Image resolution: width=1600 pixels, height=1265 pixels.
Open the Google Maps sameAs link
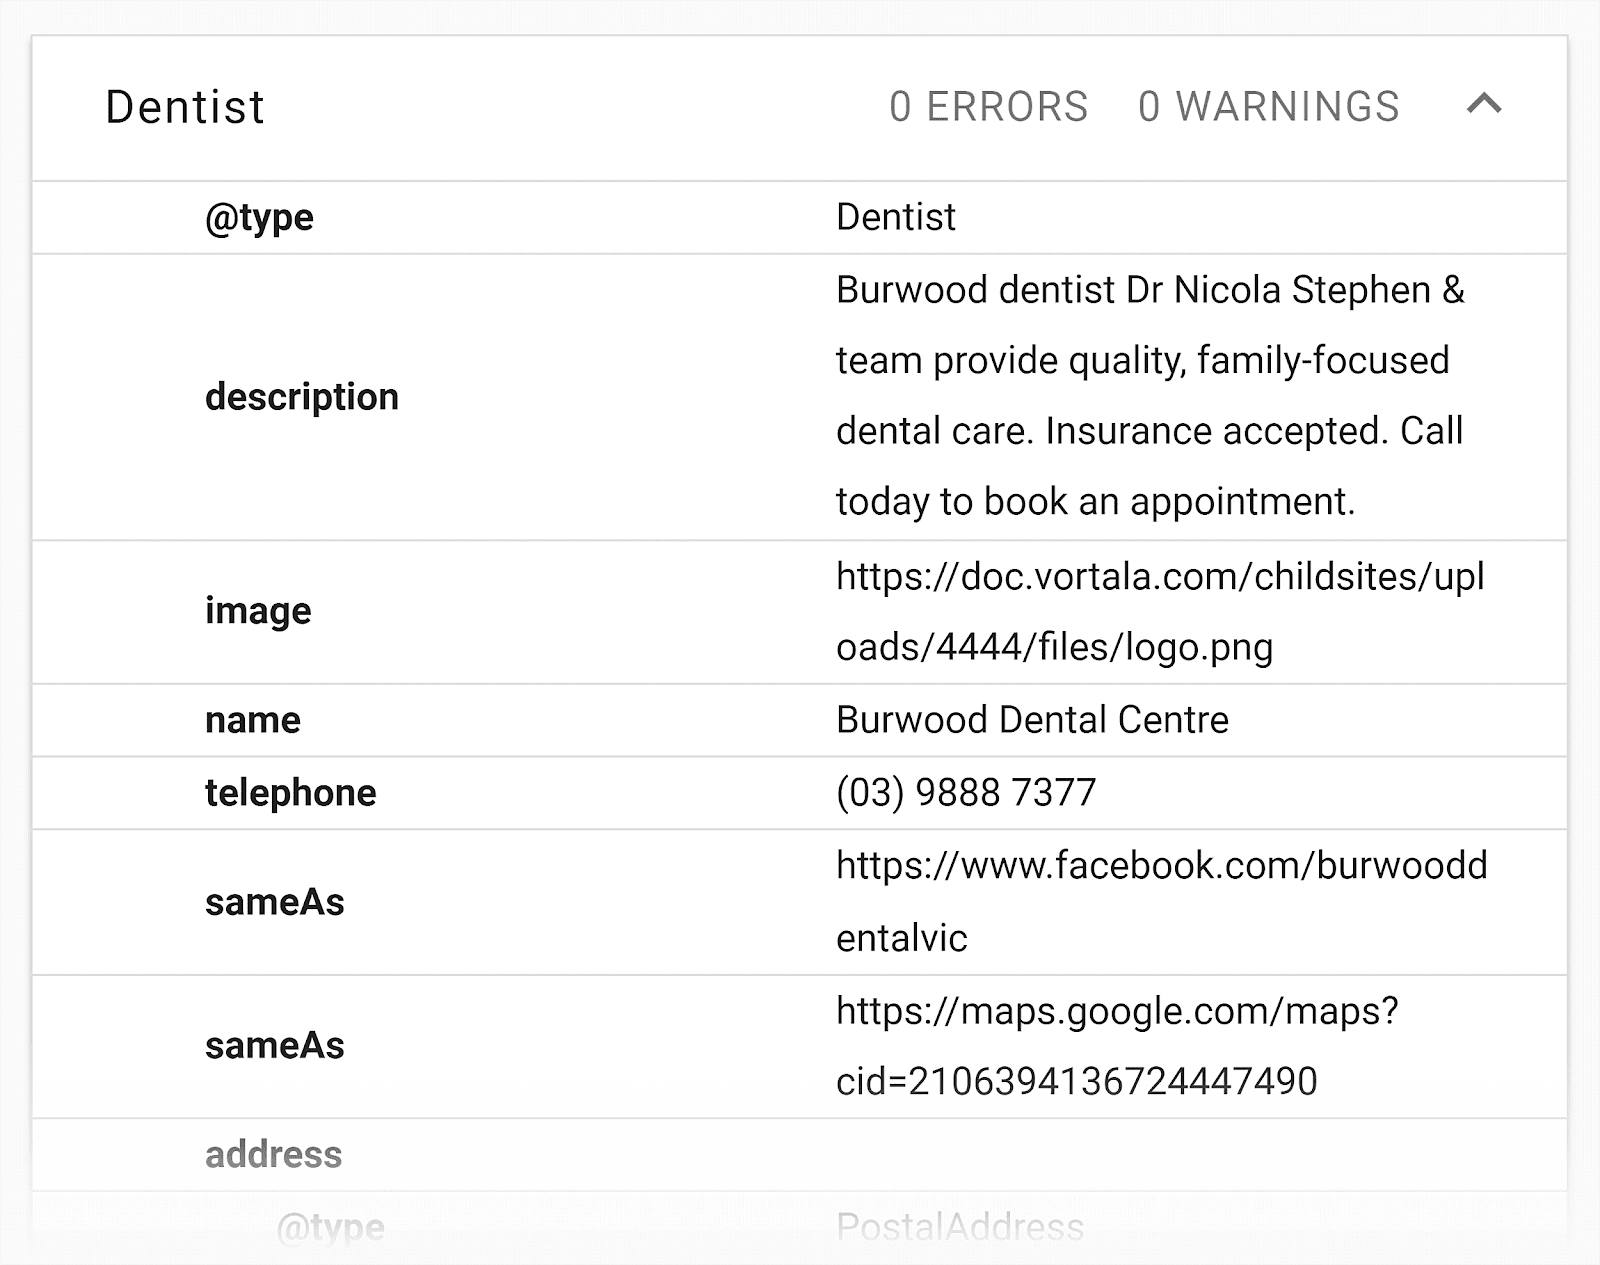1117,1046
